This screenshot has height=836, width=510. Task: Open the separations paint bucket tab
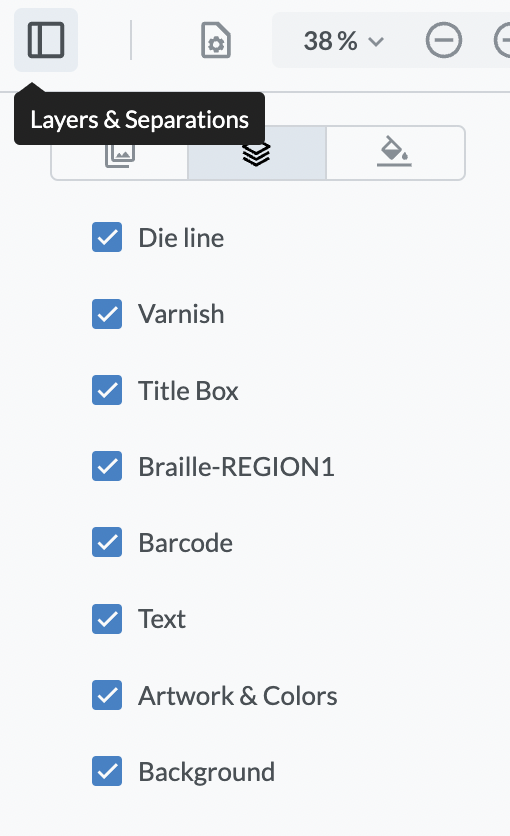pos(394,153)
